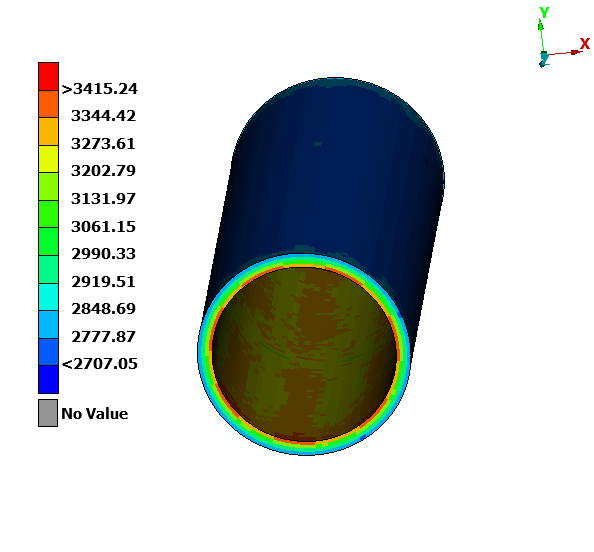Pick the green swatch between 3131.97 and 3061.15
Image resolution: width=594 pixels, height=552 pixels.
tap(48, 214)
